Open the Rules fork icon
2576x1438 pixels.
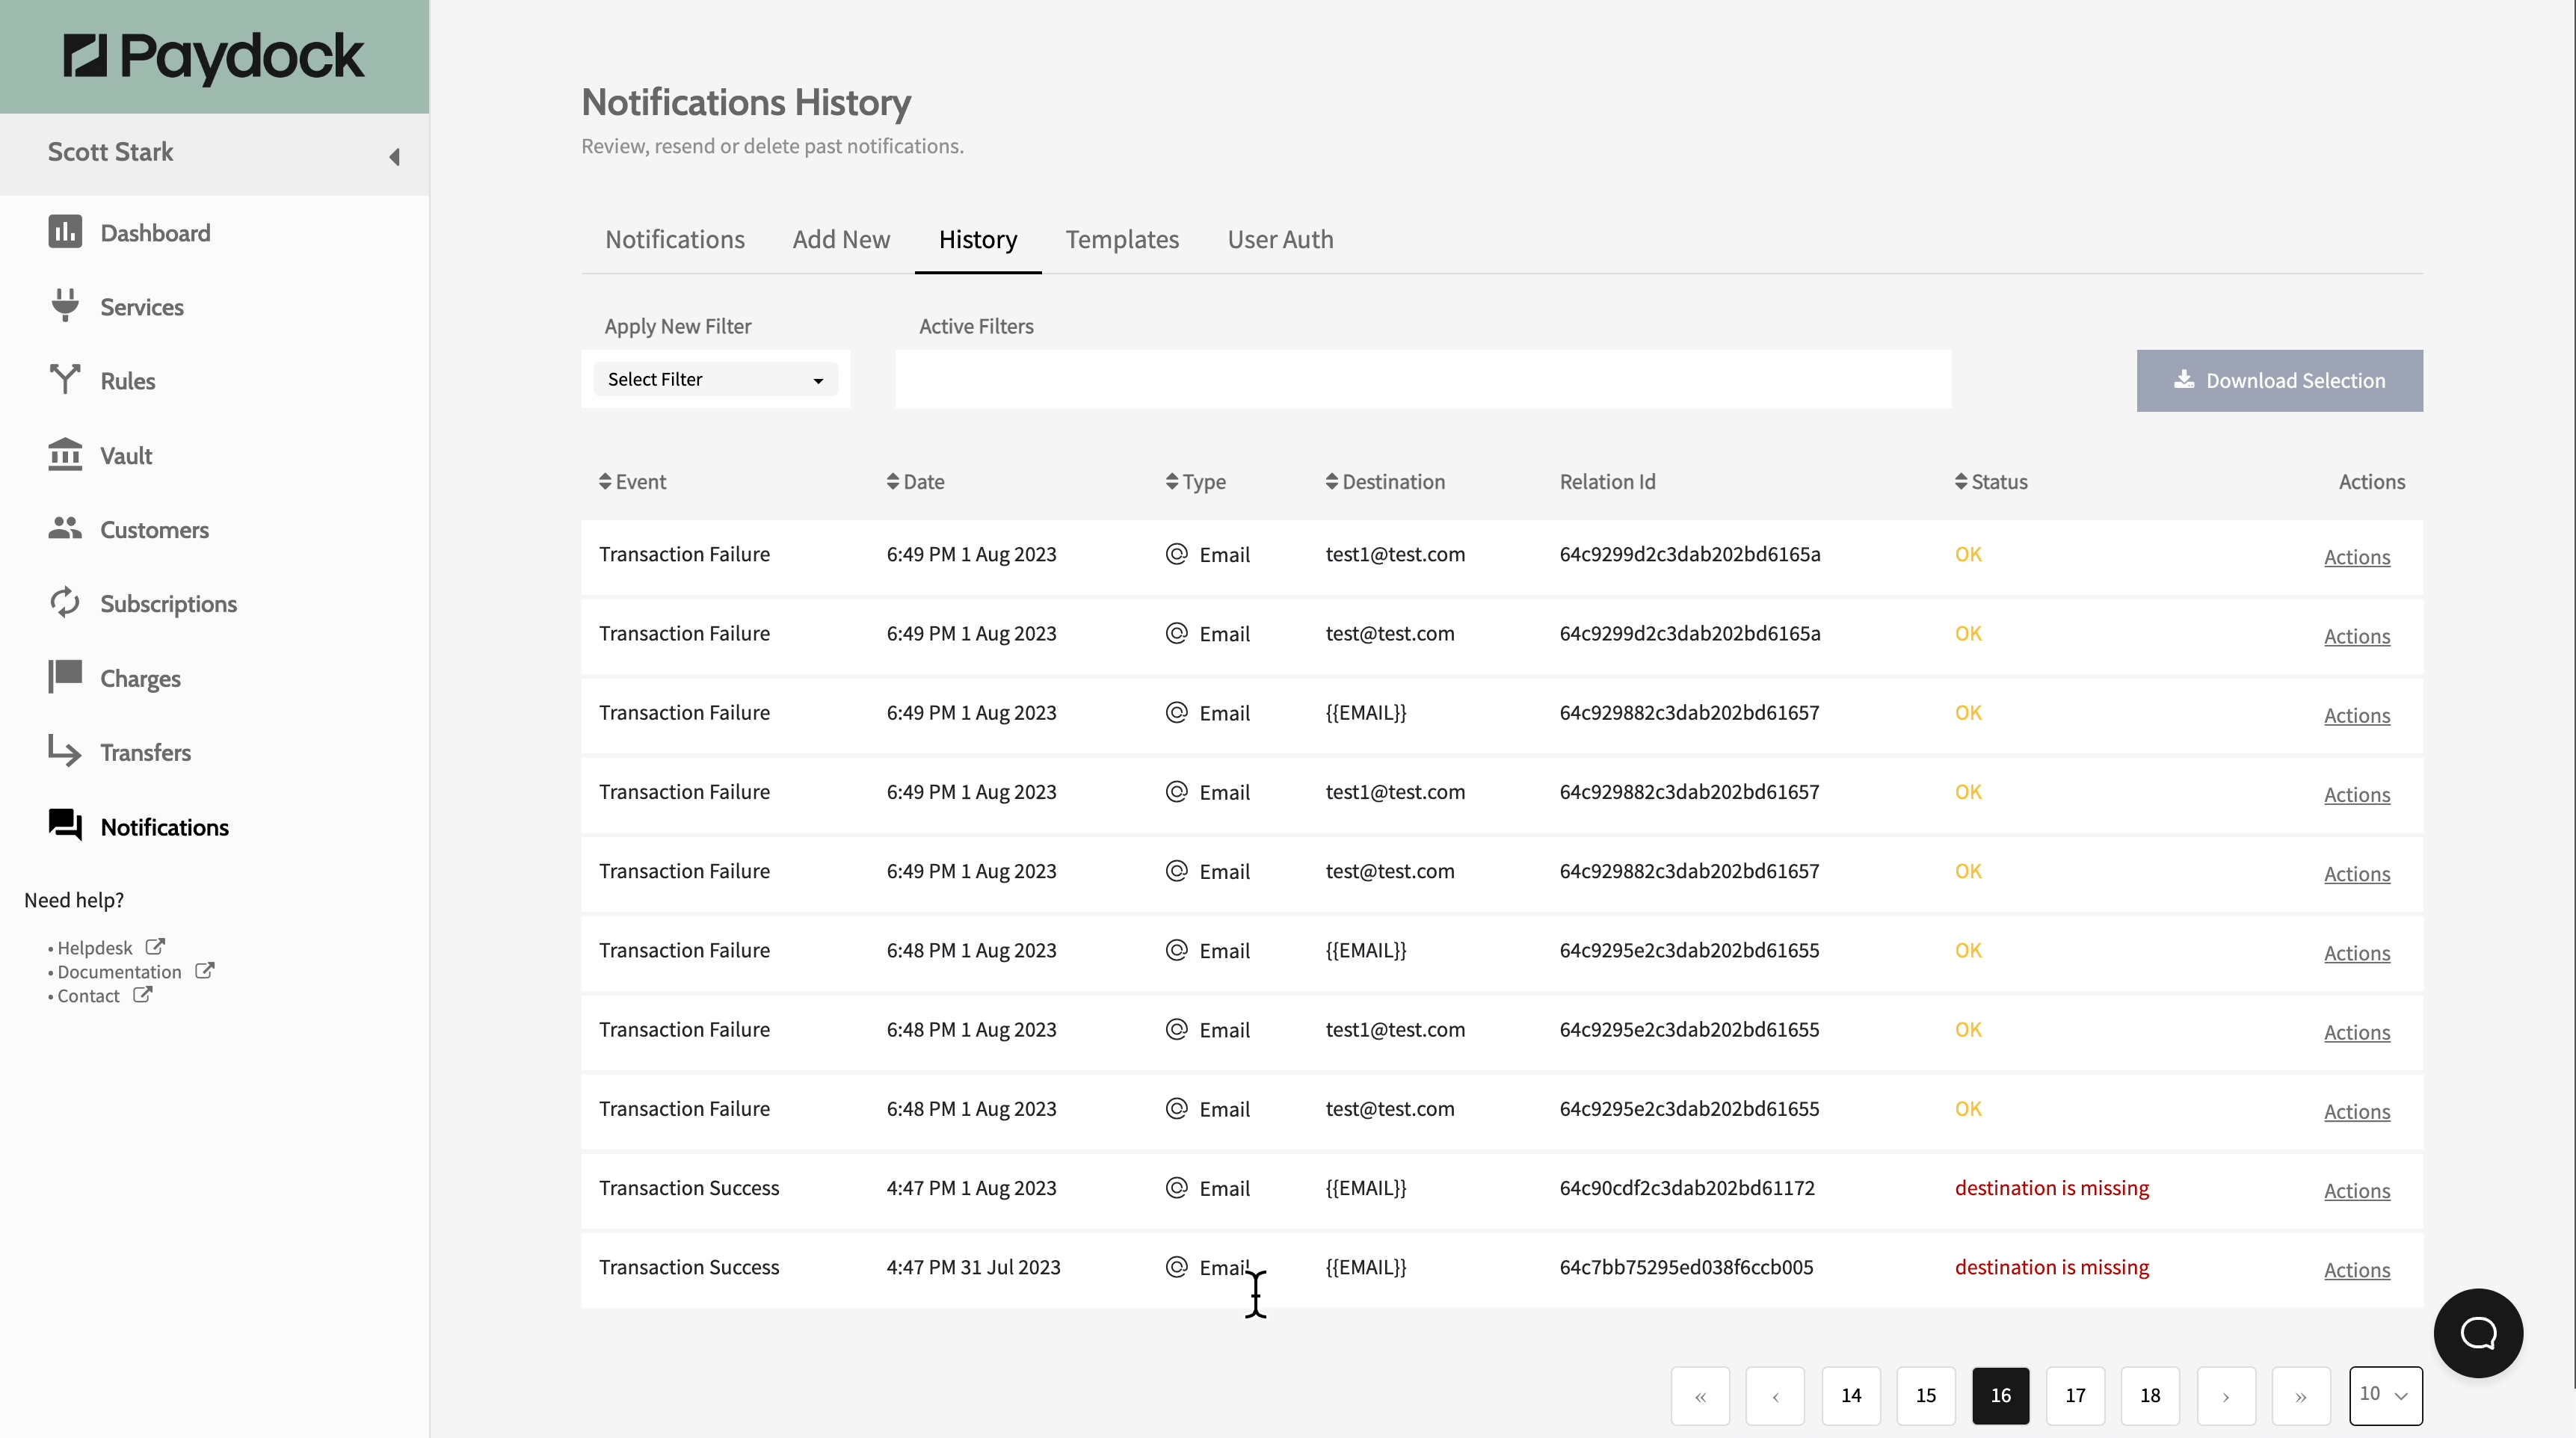click(x=65, y=379)
